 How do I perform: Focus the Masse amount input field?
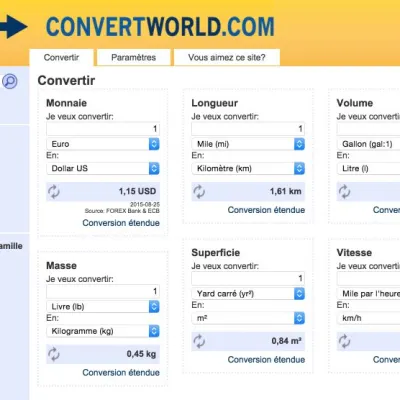point(103,291)
